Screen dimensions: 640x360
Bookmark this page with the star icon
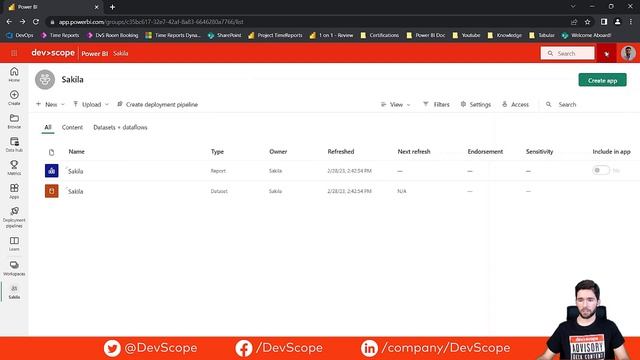click(x=587, y=22)
